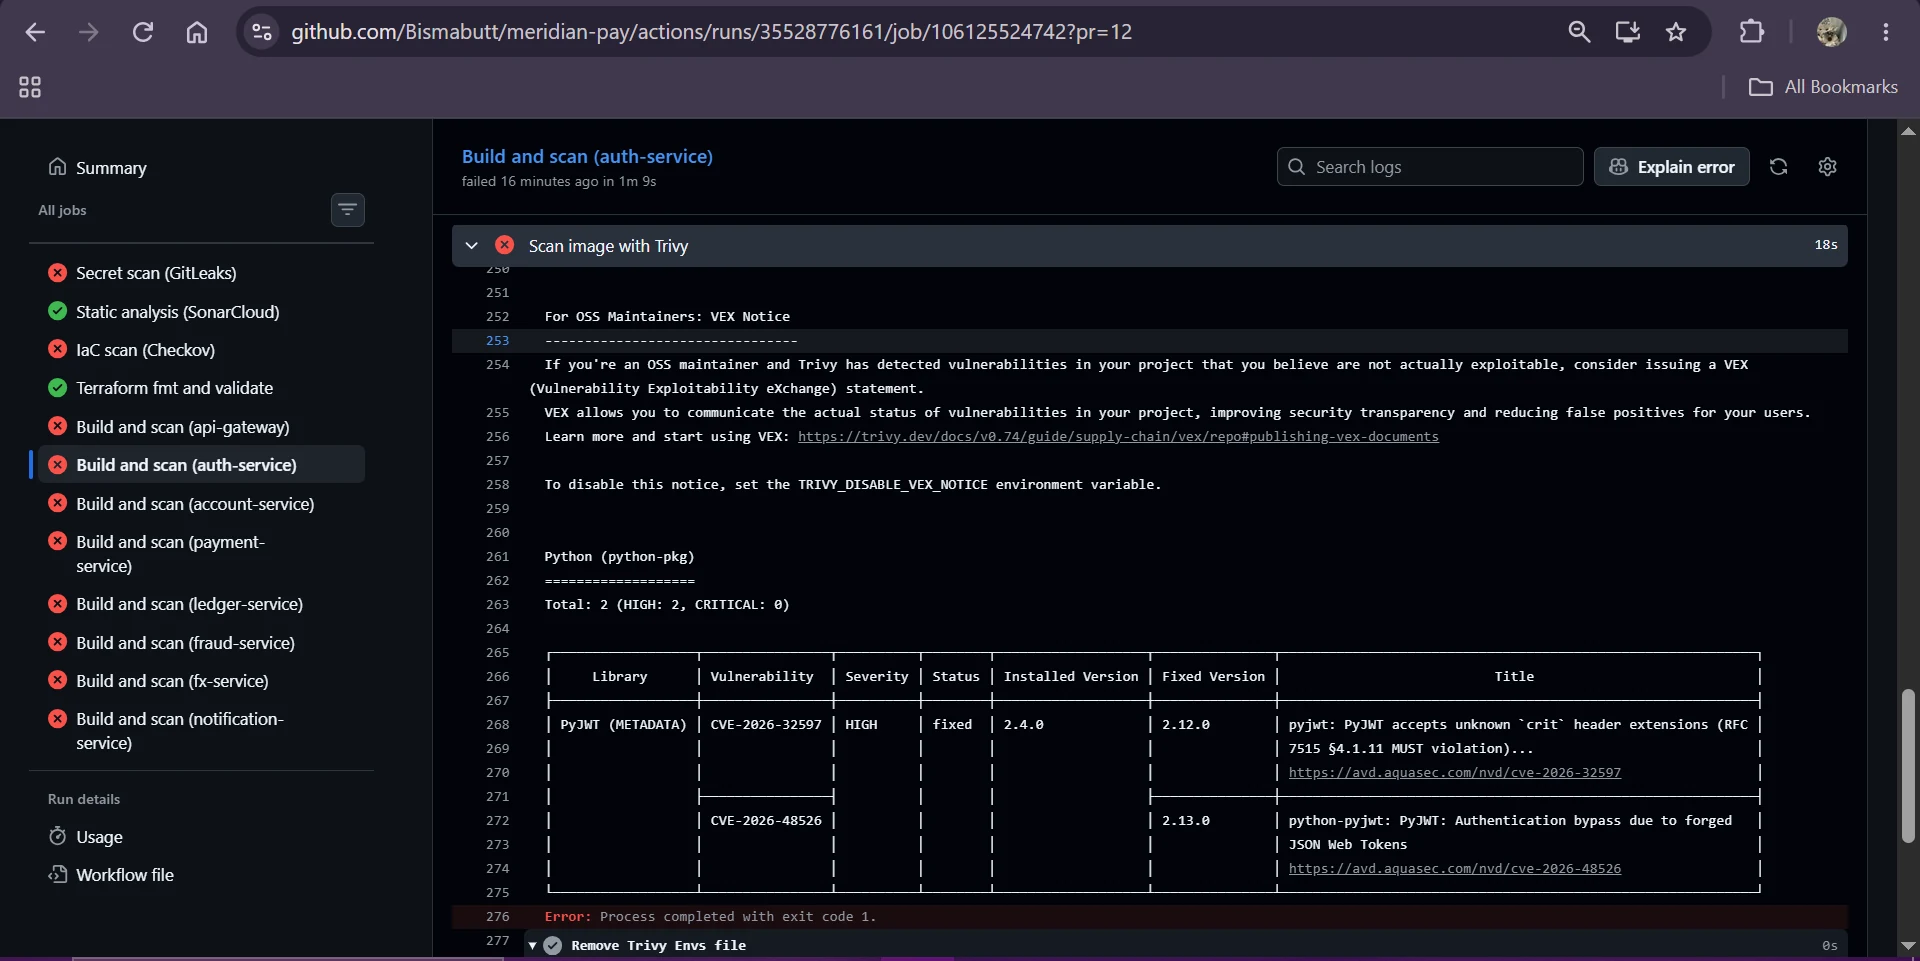Click the Summary house icon
This screenshot has height=961, width=1920.
(58, 167)
